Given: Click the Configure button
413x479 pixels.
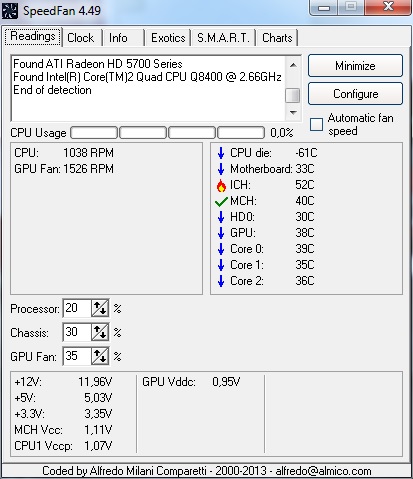Looking at the screenshot, I should click(x=355, y=94).
